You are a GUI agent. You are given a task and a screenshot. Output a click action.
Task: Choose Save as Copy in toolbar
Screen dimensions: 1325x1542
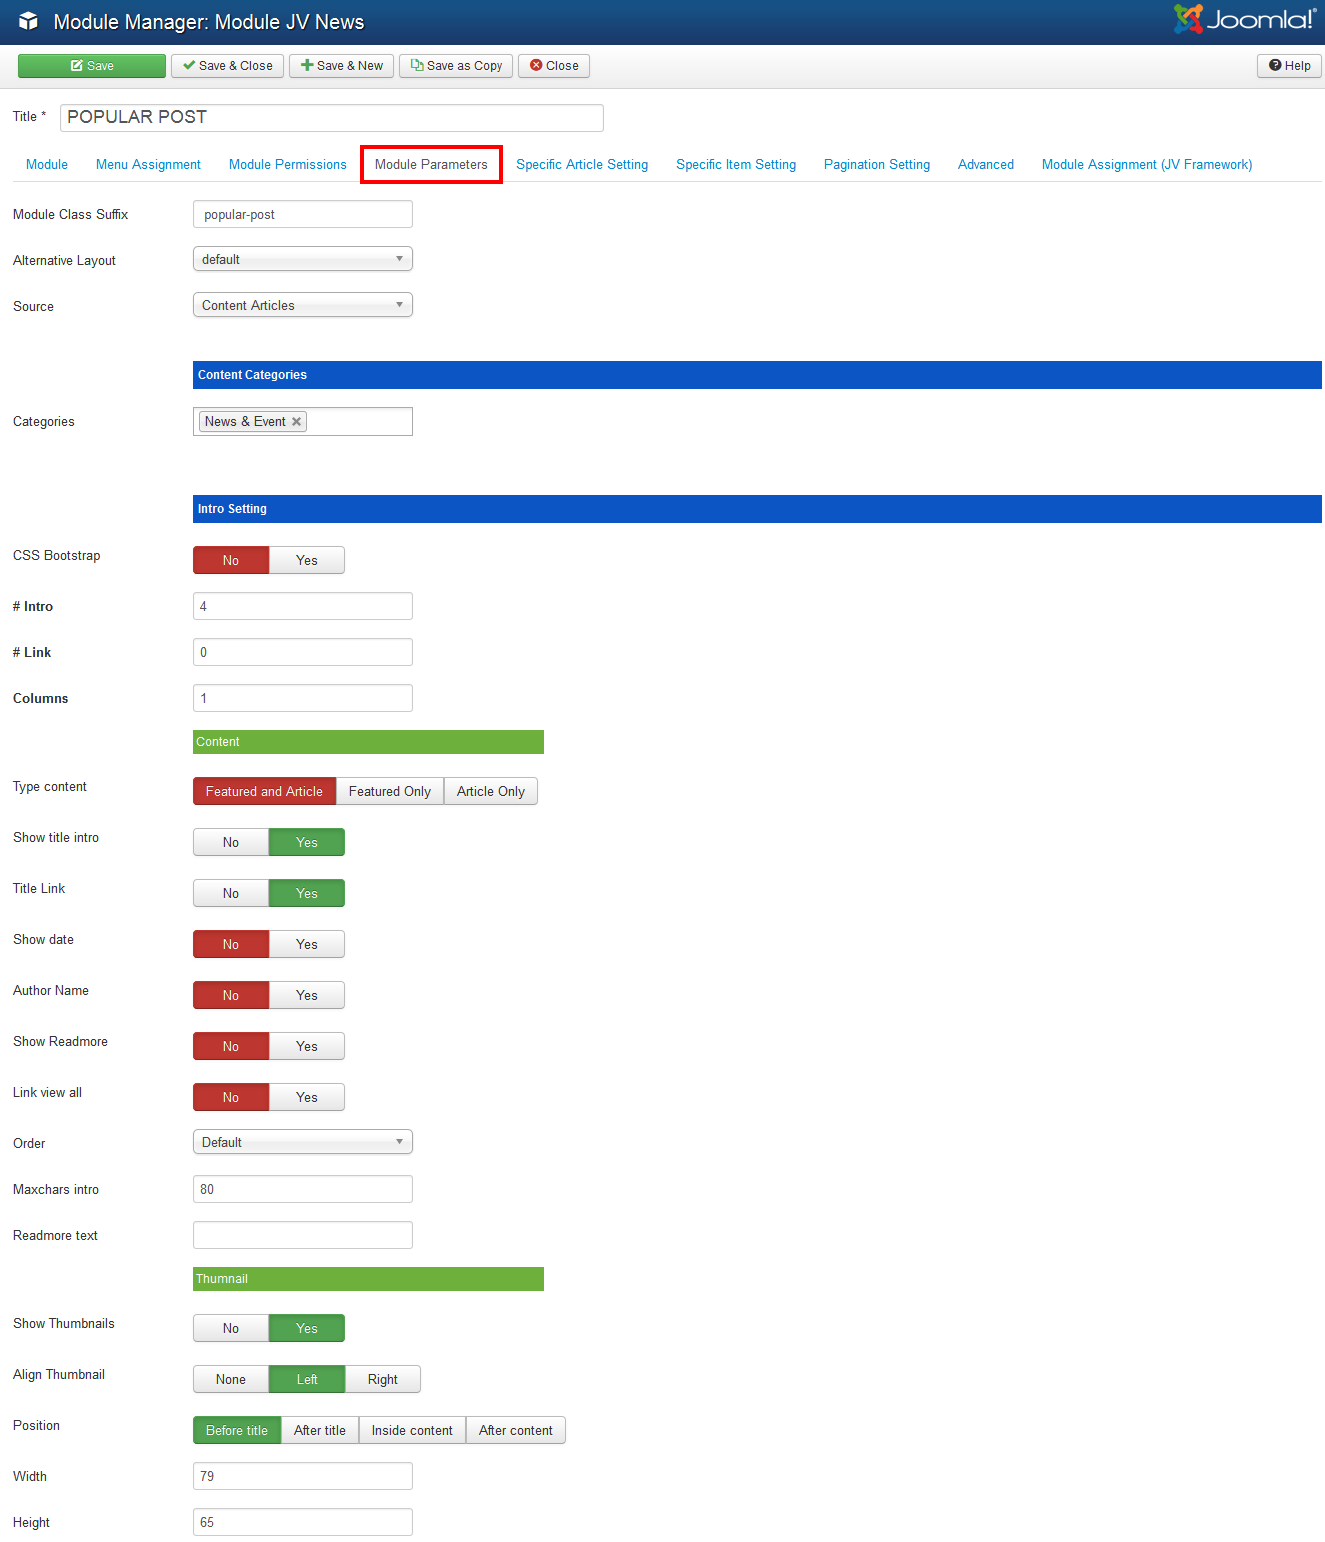[x=456, y=66]
